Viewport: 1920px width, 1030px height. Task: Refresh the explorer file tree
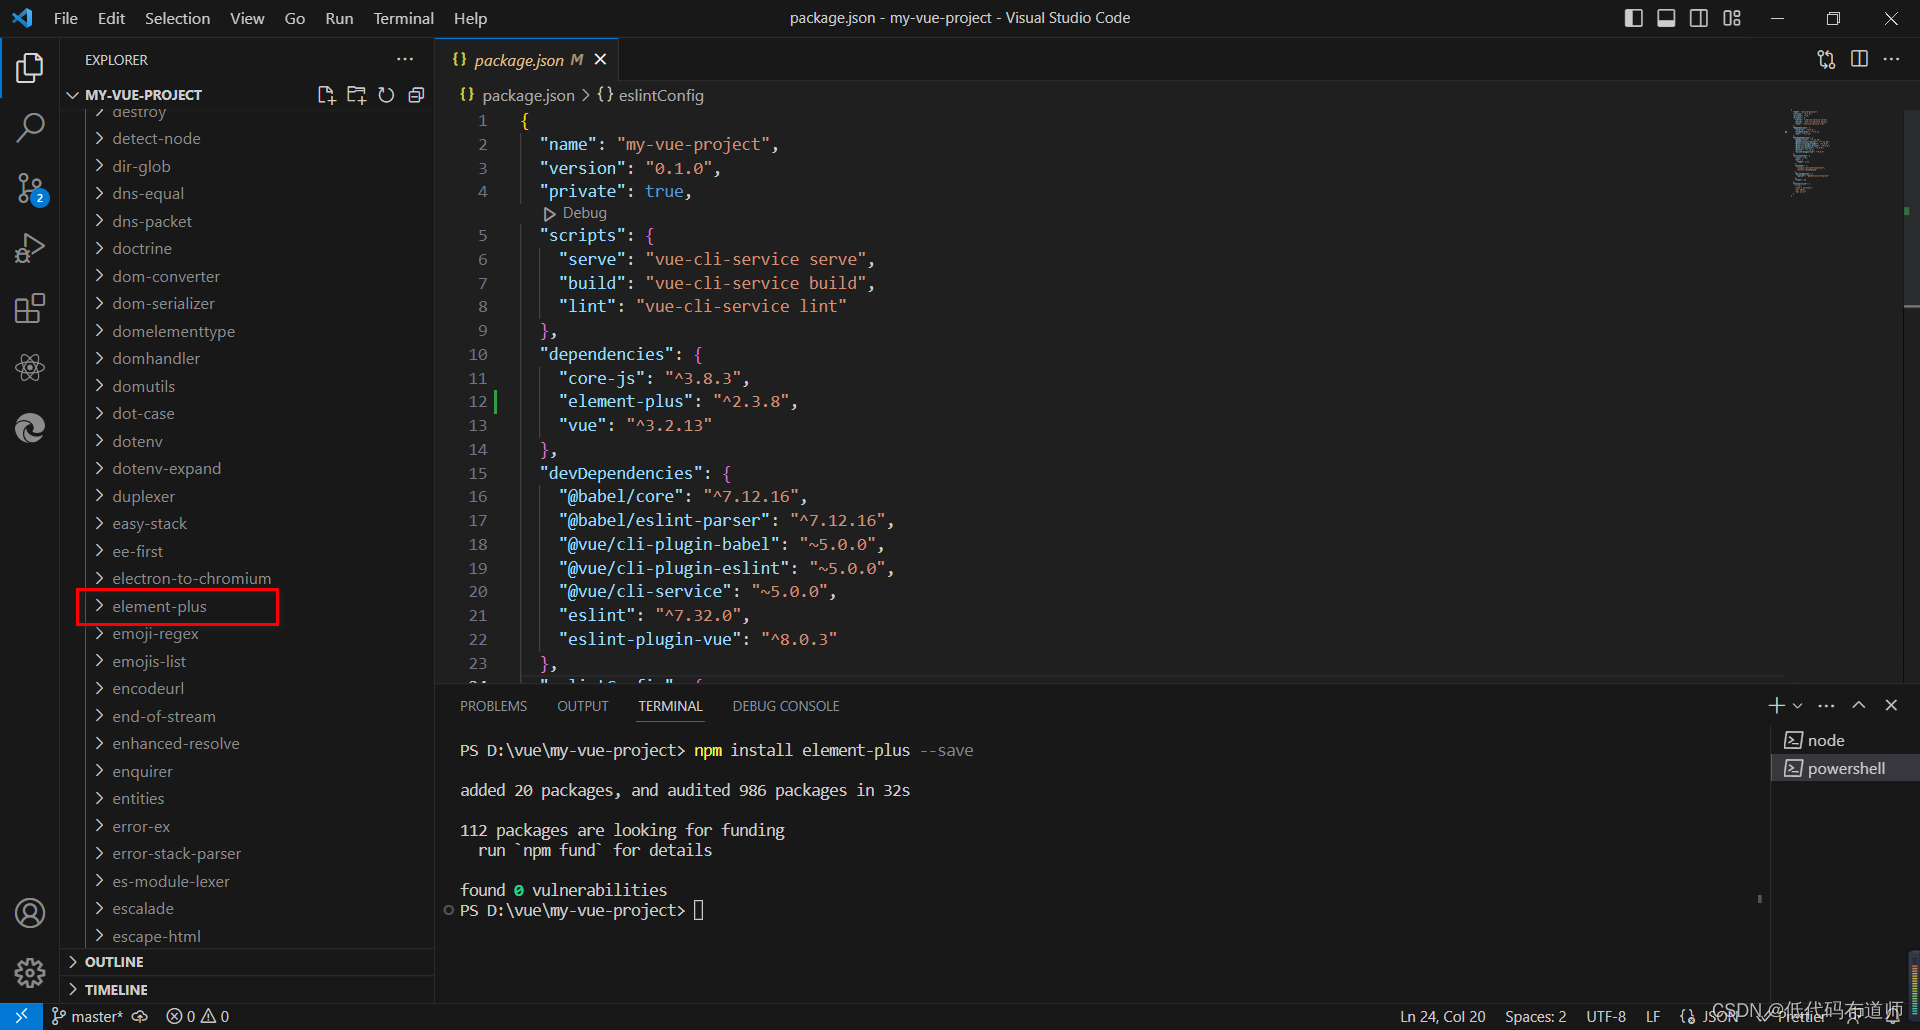tap(386, 95)
